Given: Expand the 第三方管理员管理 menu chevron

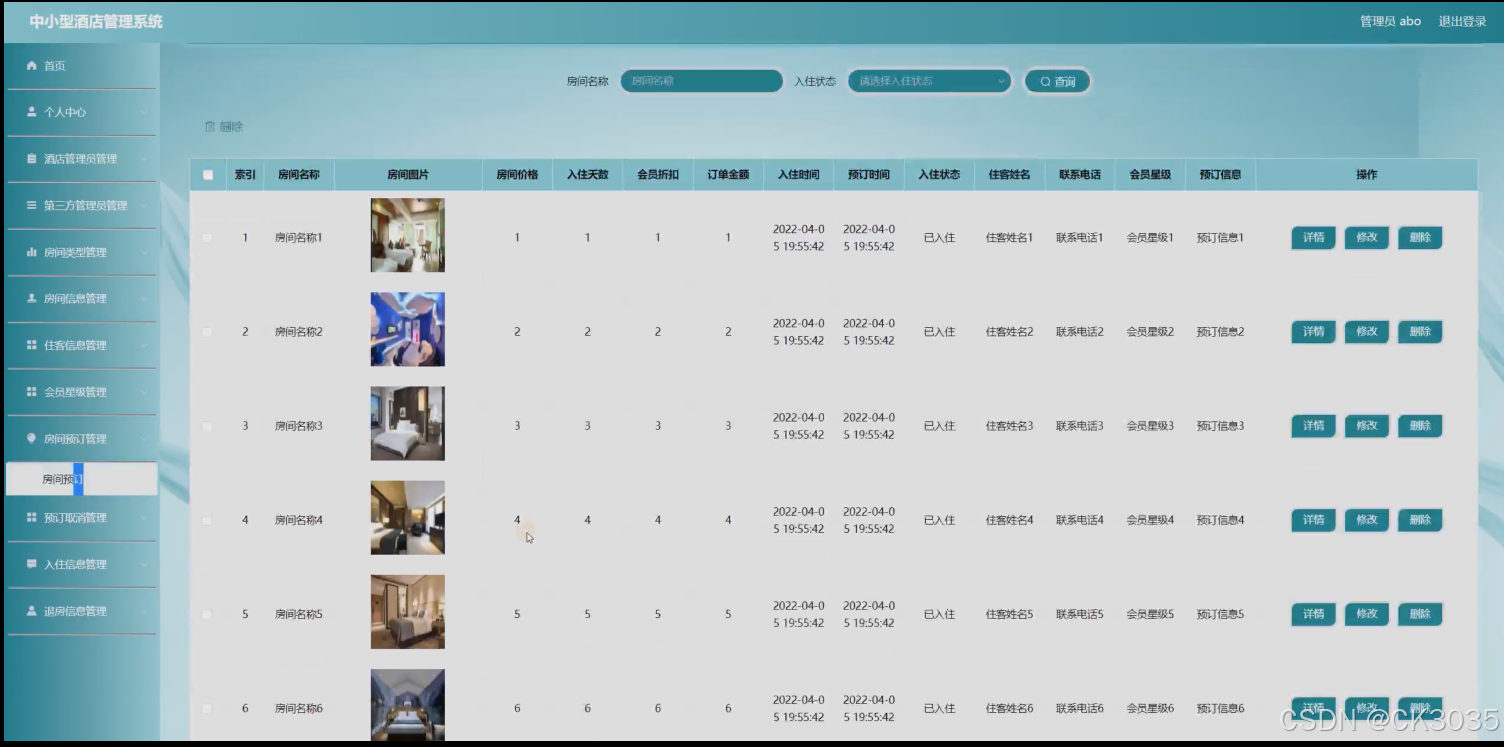Looking at the screenshot, I should [145, 205].
